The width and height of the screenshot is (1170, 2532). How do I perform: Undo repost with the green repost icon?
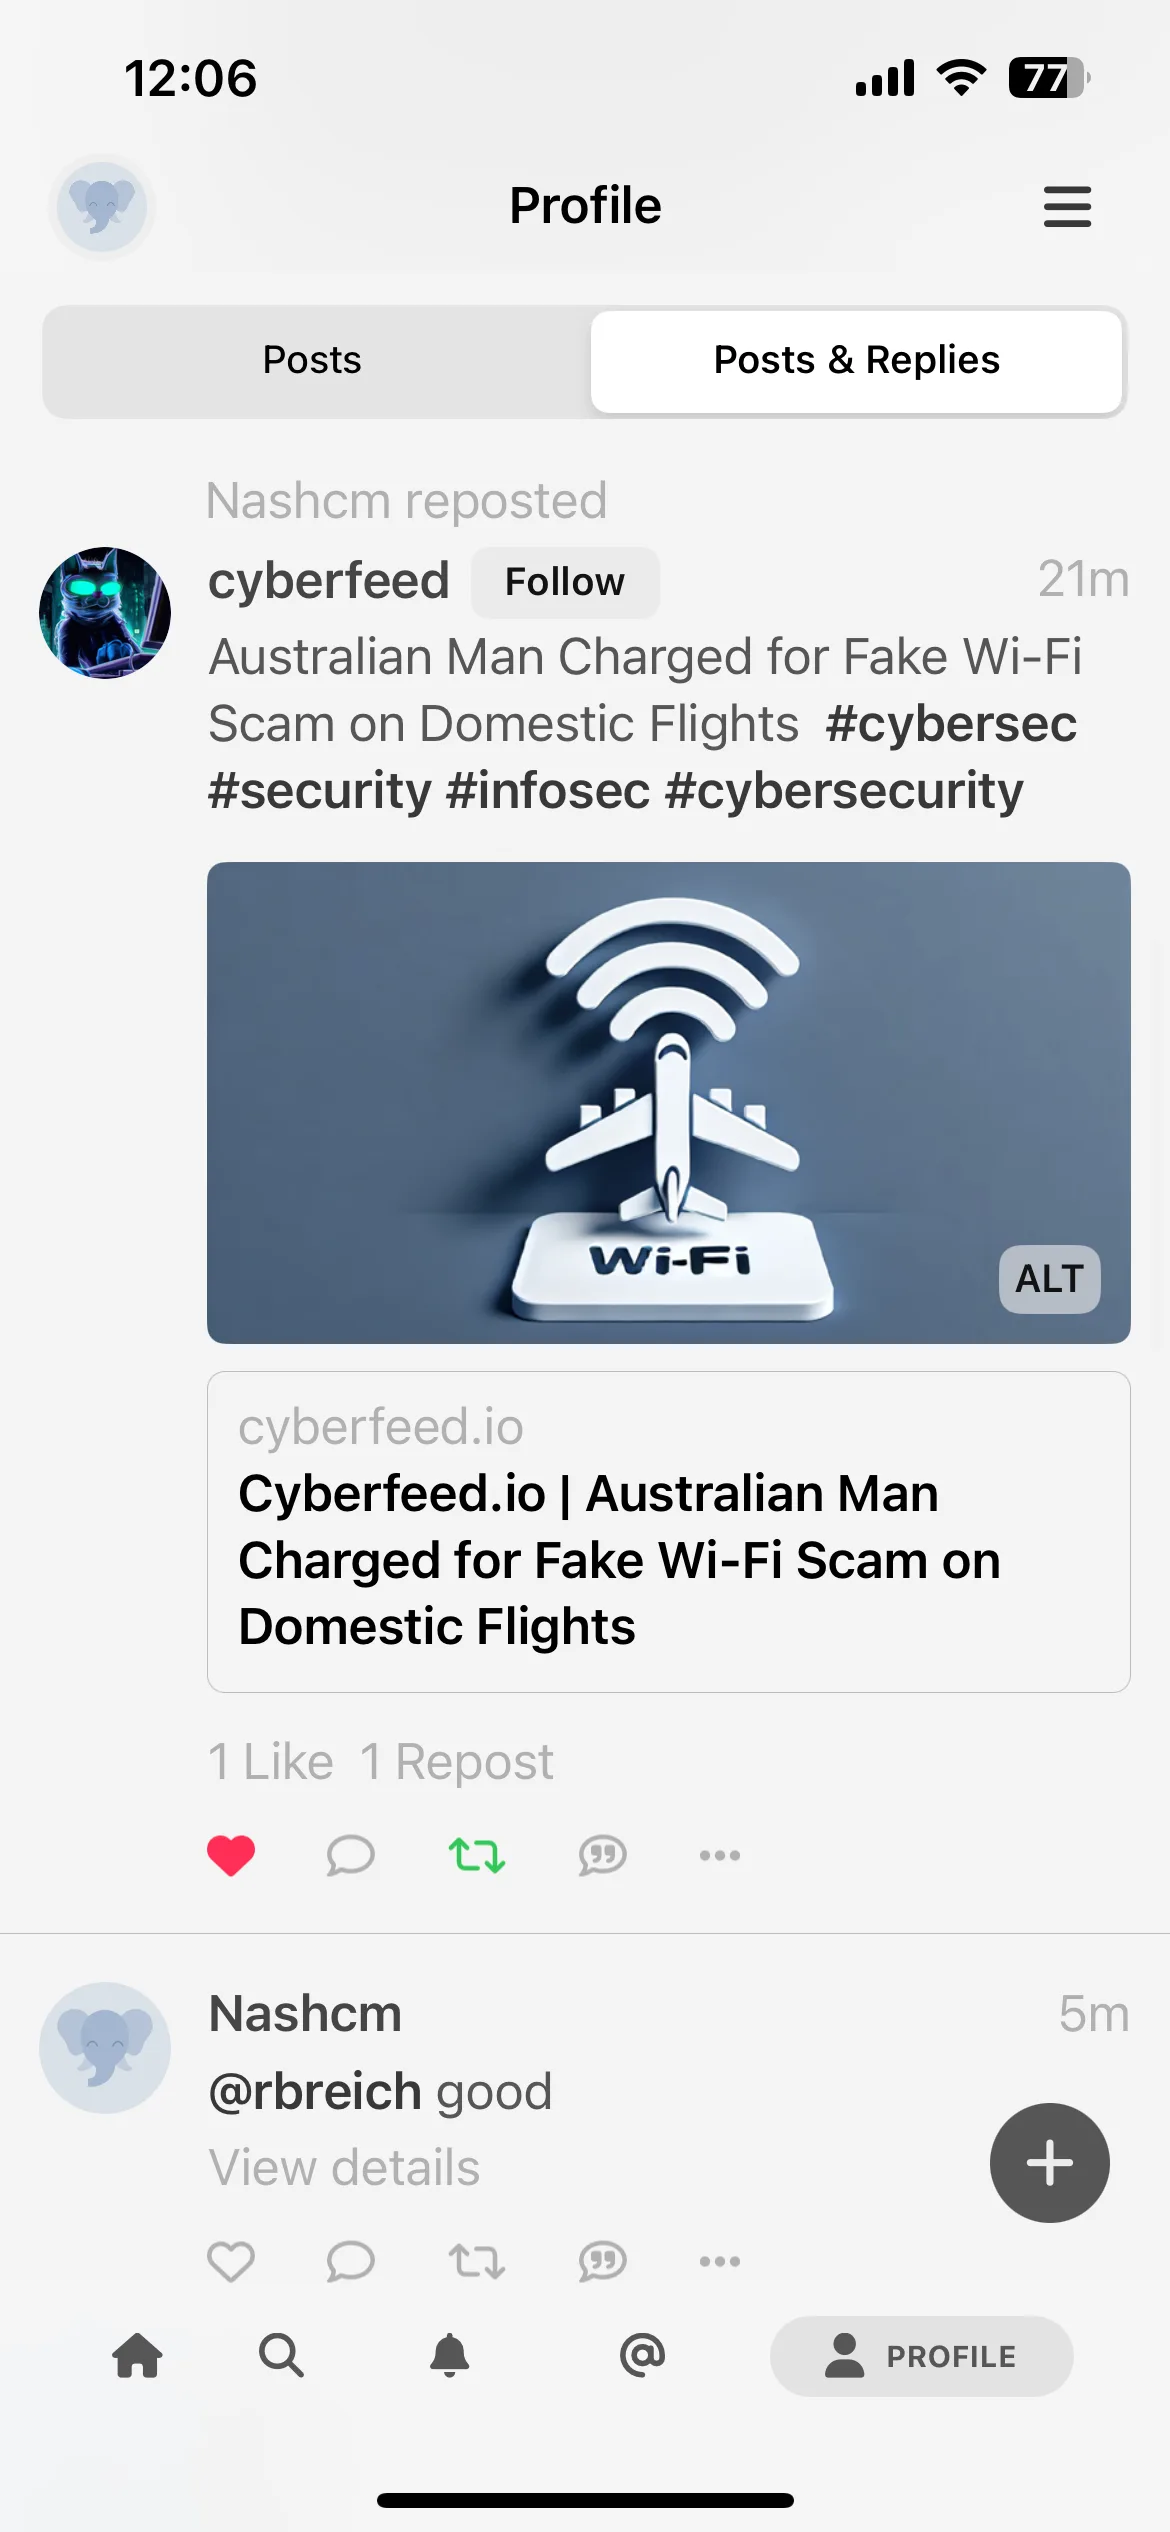click(x=477, y=1856)
